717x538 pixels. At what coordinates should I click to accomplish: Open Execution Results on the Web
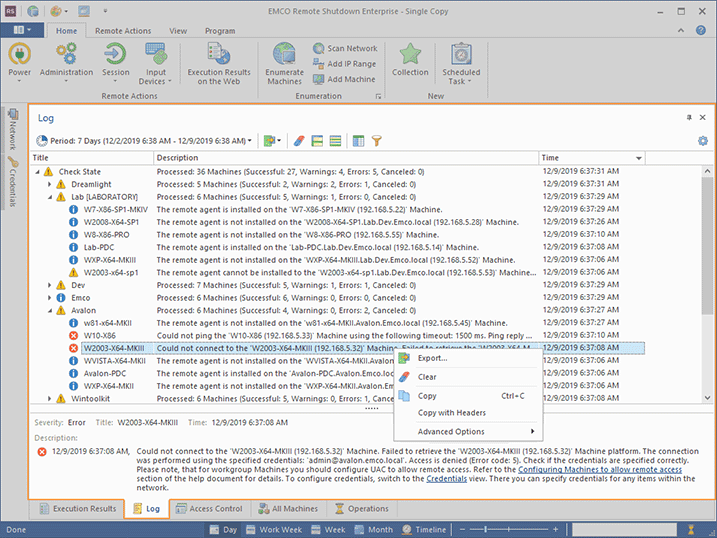point(218,62)
